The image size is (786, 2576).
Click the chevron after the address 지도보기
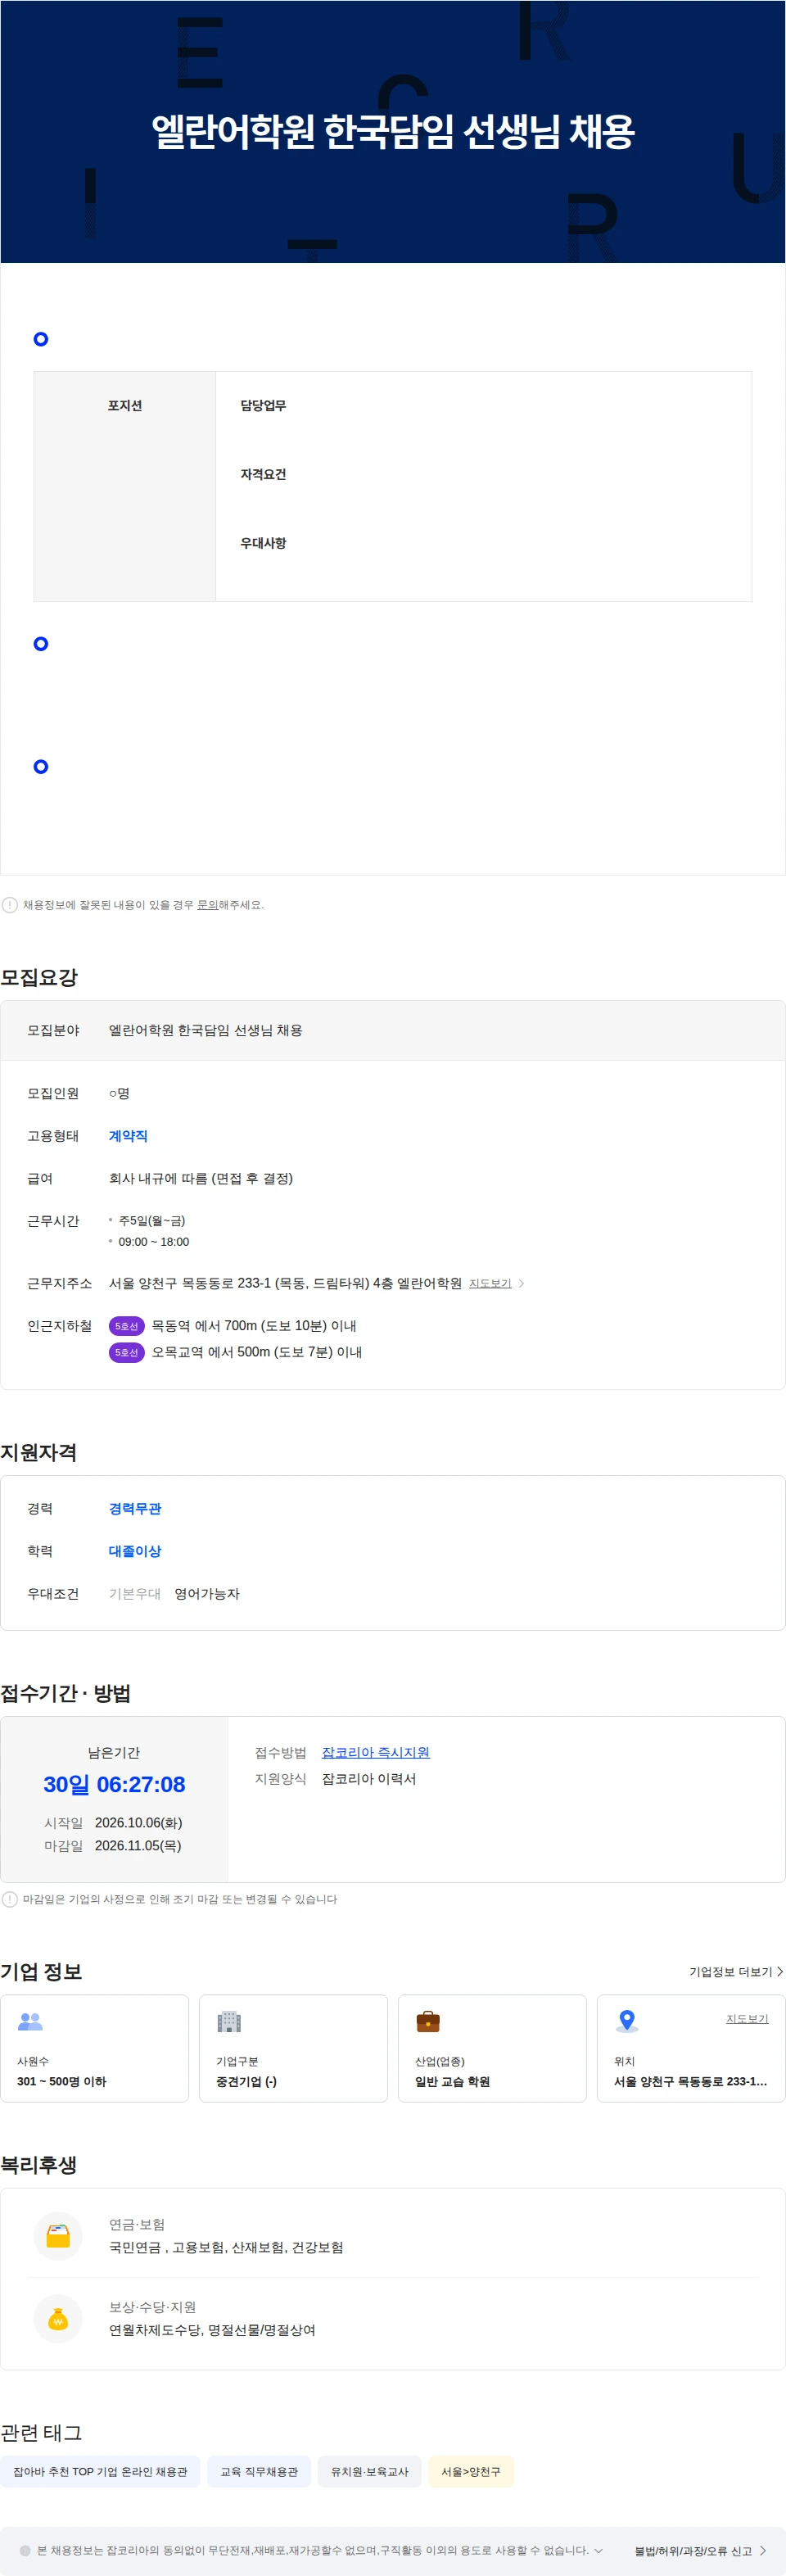[x=521, y=1283]
